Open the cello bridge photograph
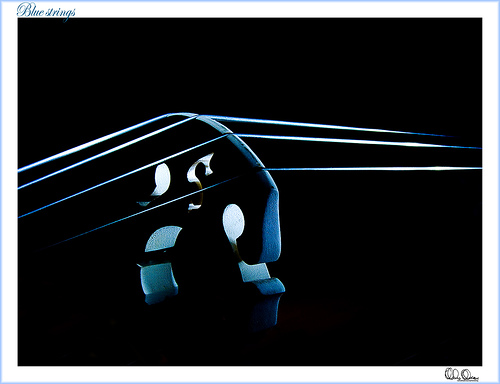 pyautogui.click(x=250, y=192)
